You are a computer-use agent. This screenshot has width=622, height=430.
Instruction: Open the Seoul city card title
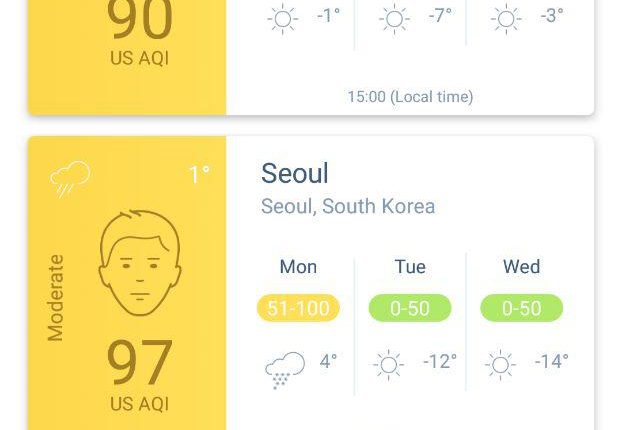tap(295, 173)
